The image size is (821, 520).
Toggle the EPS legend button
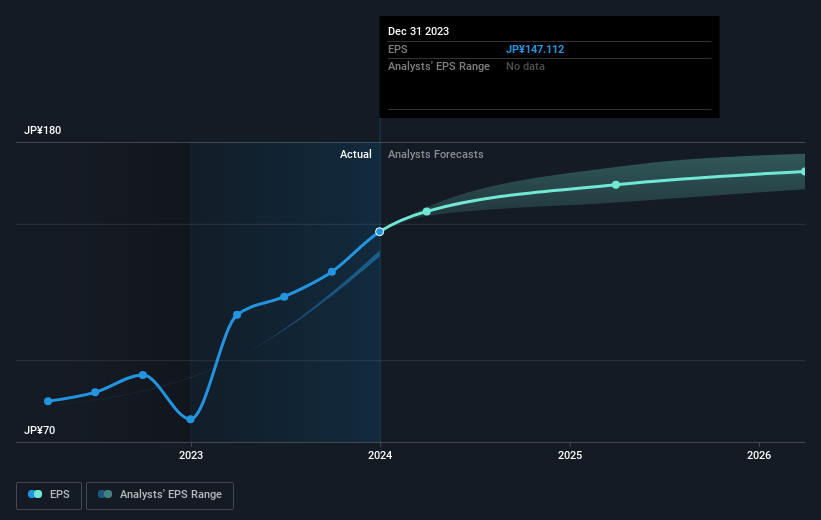pyautogui.click(x=49, y=495)
